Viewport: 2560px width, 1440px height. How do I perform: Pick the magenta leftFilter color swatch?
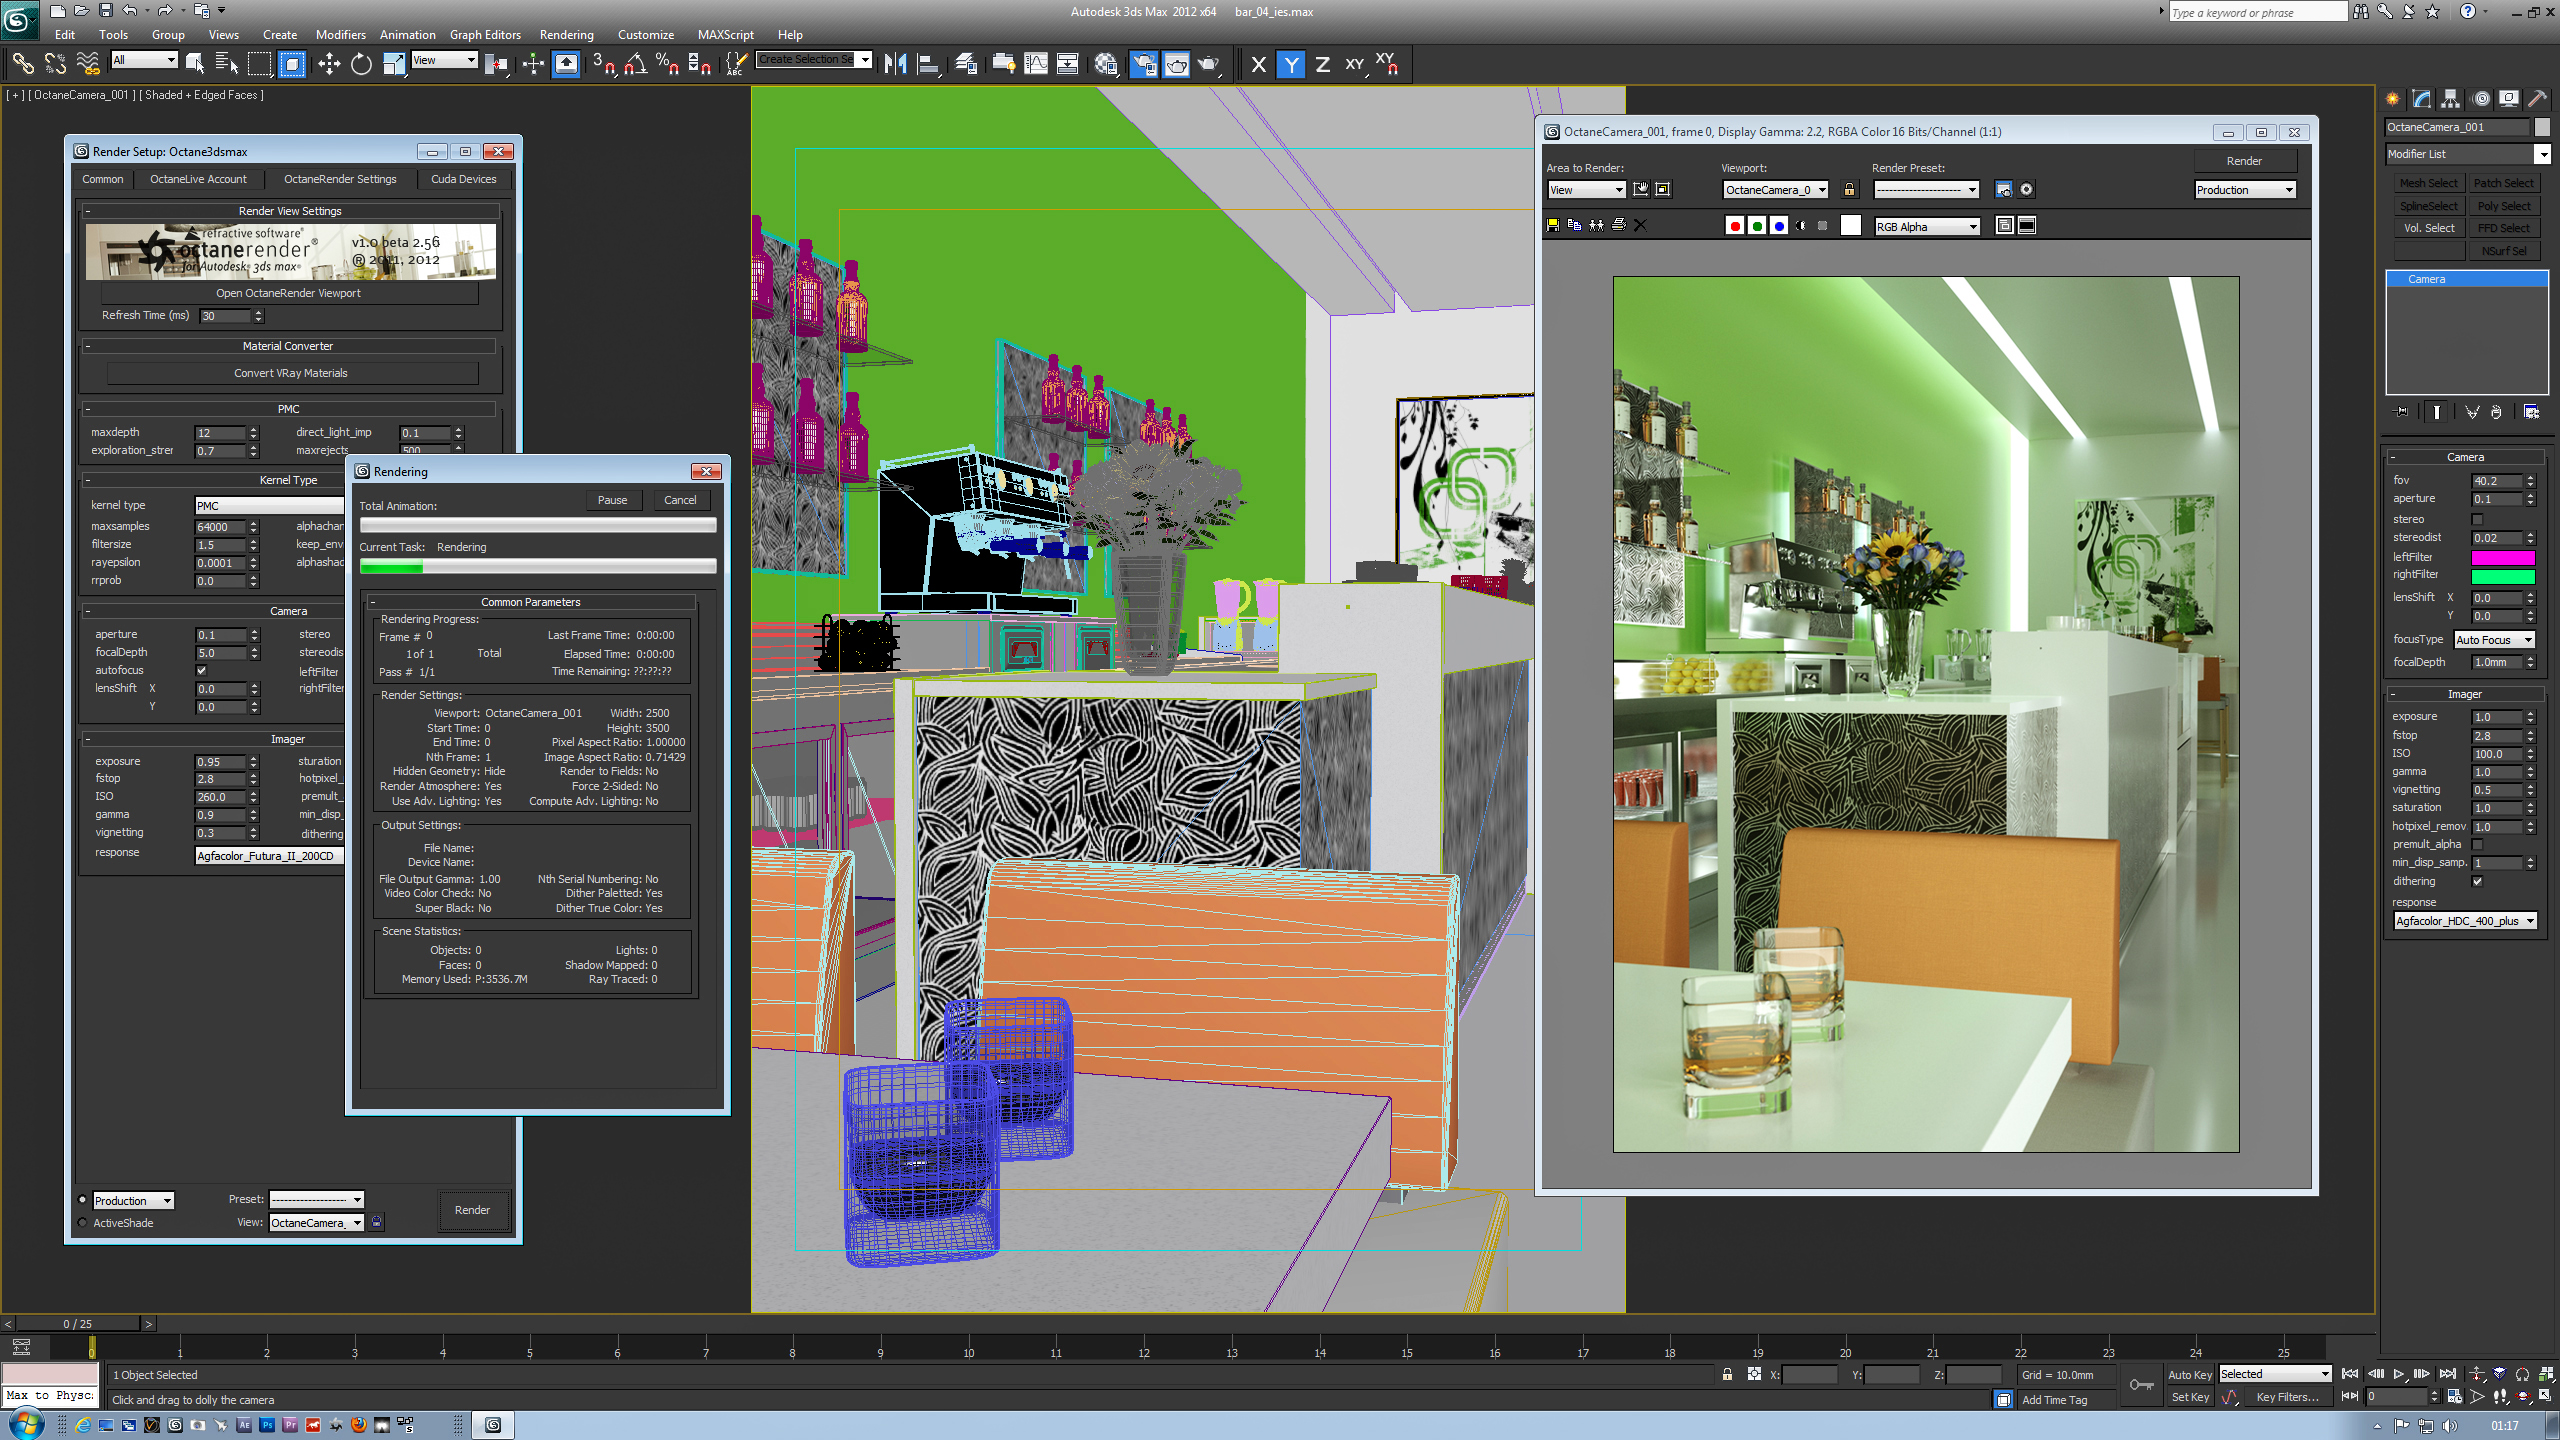[x=2503, y=557]
